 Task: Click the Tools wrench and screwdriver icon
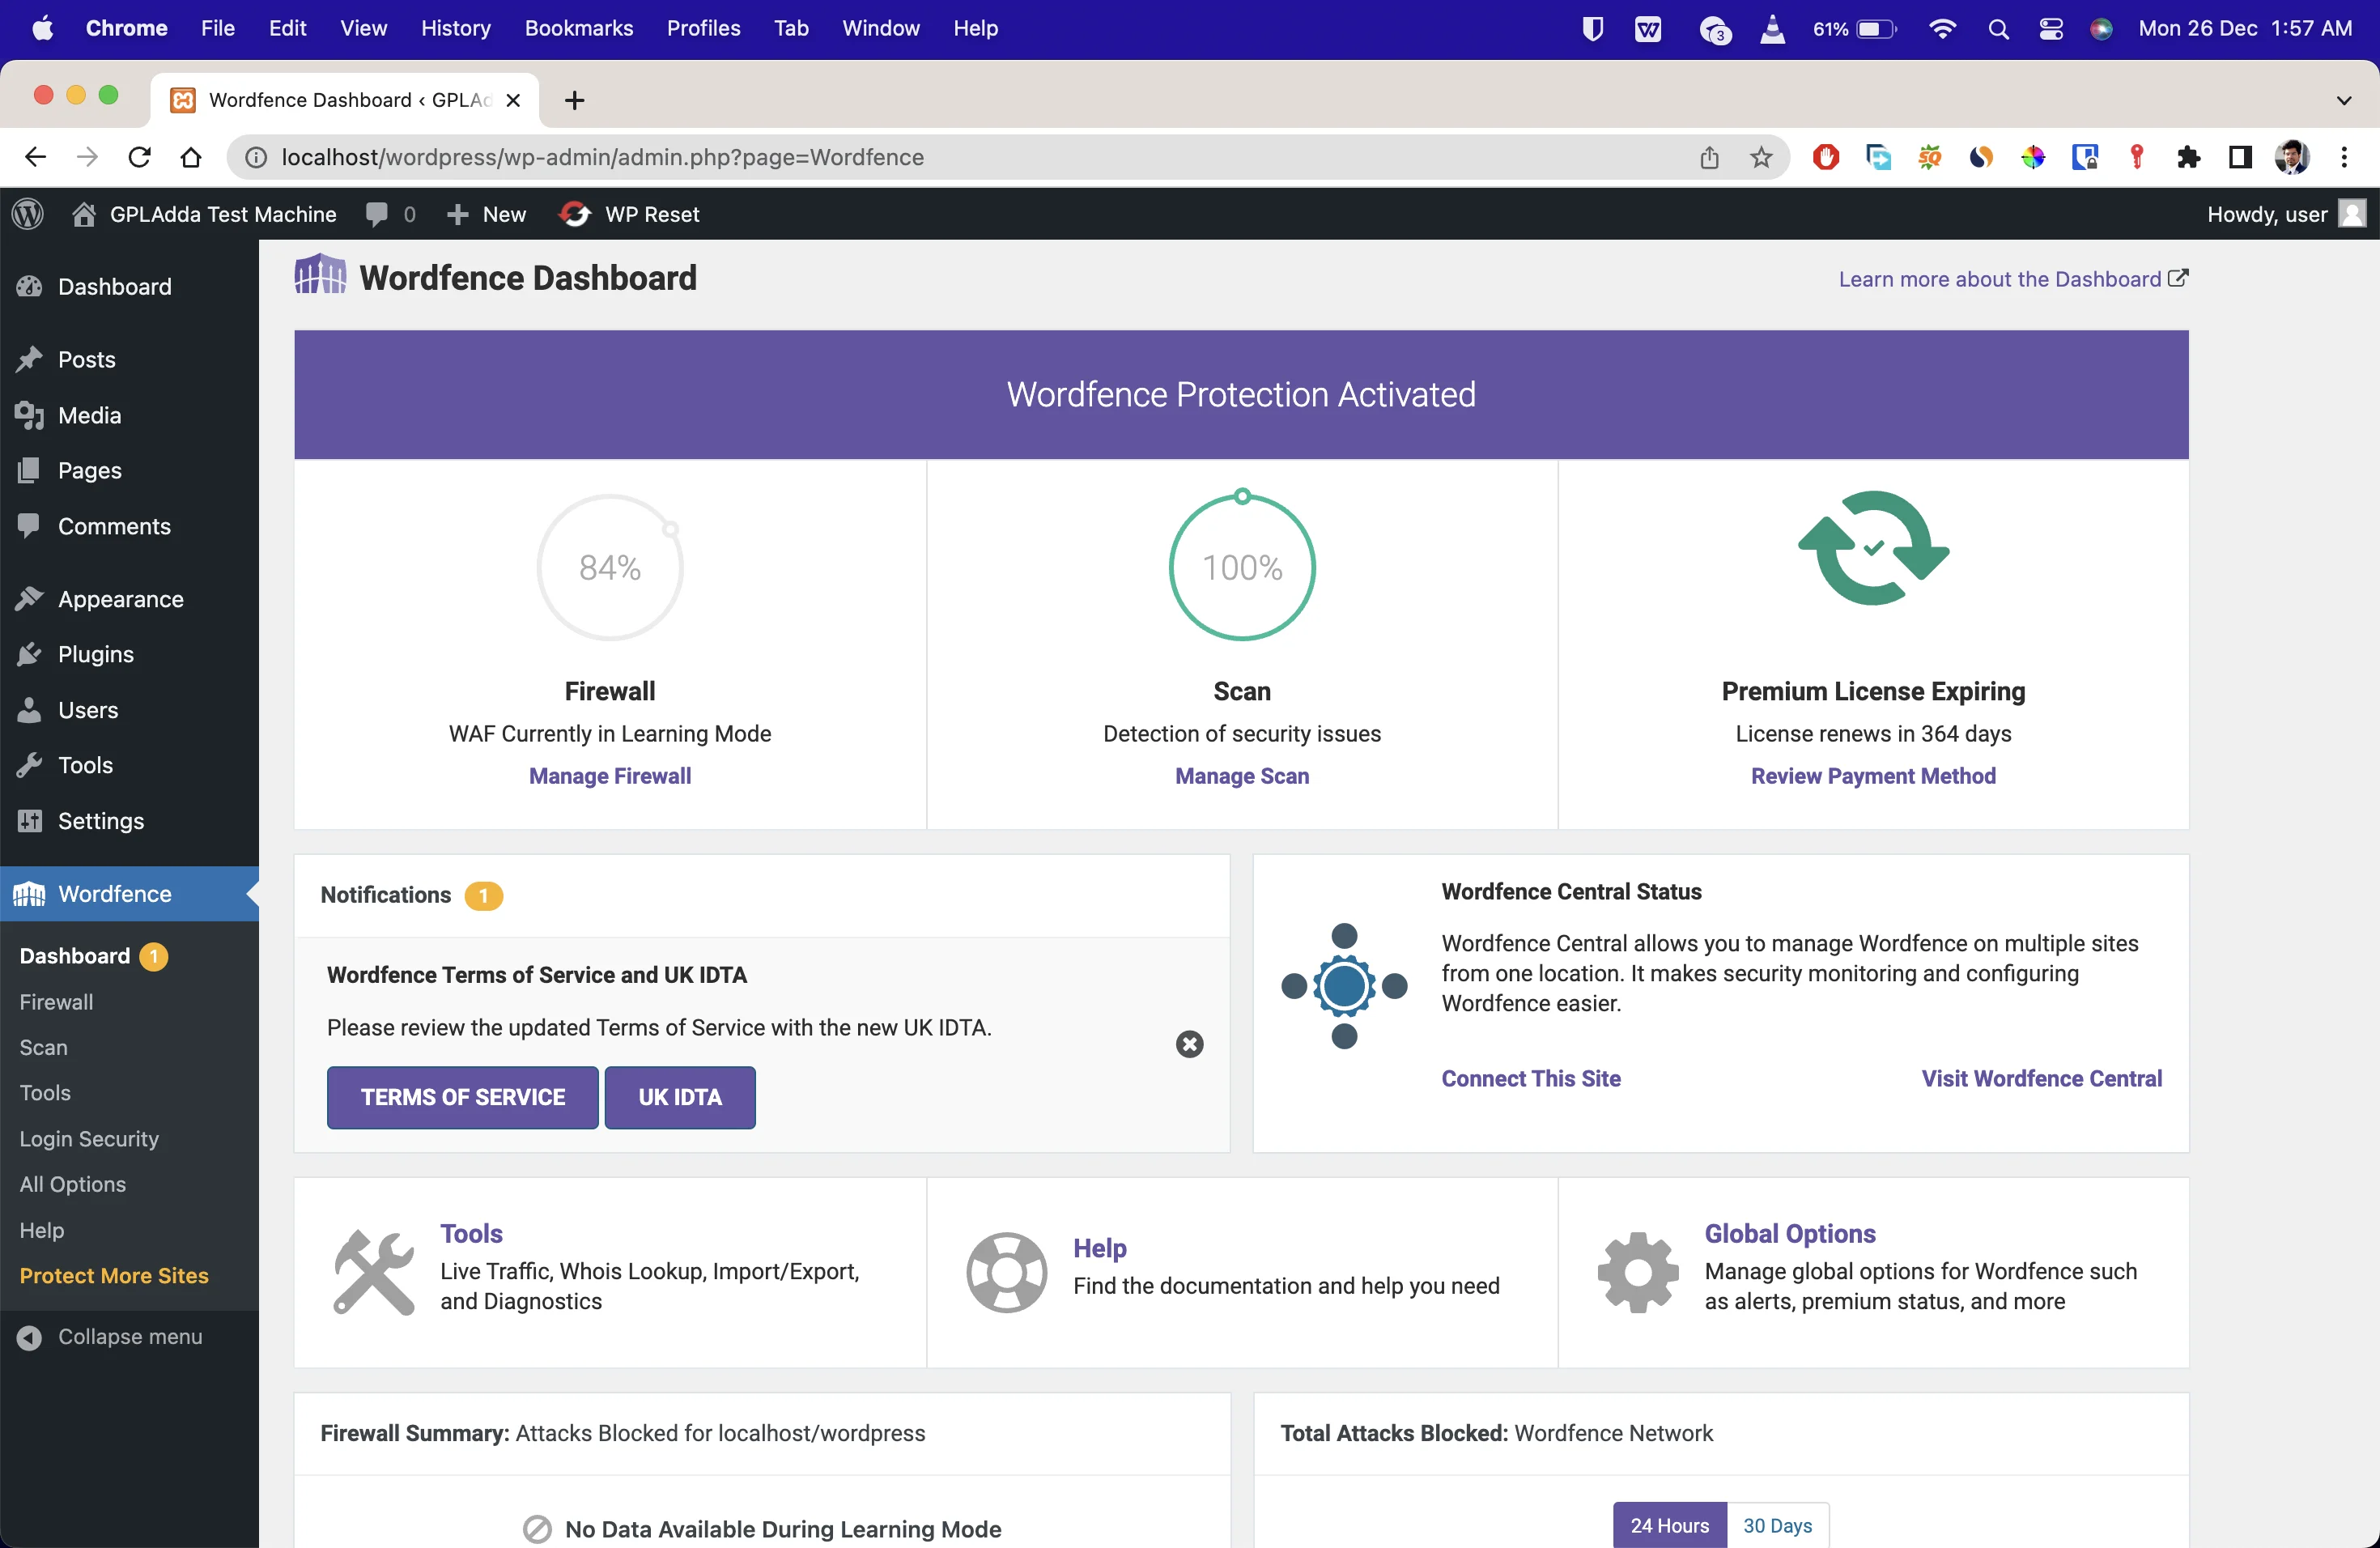pos(373,1272)
